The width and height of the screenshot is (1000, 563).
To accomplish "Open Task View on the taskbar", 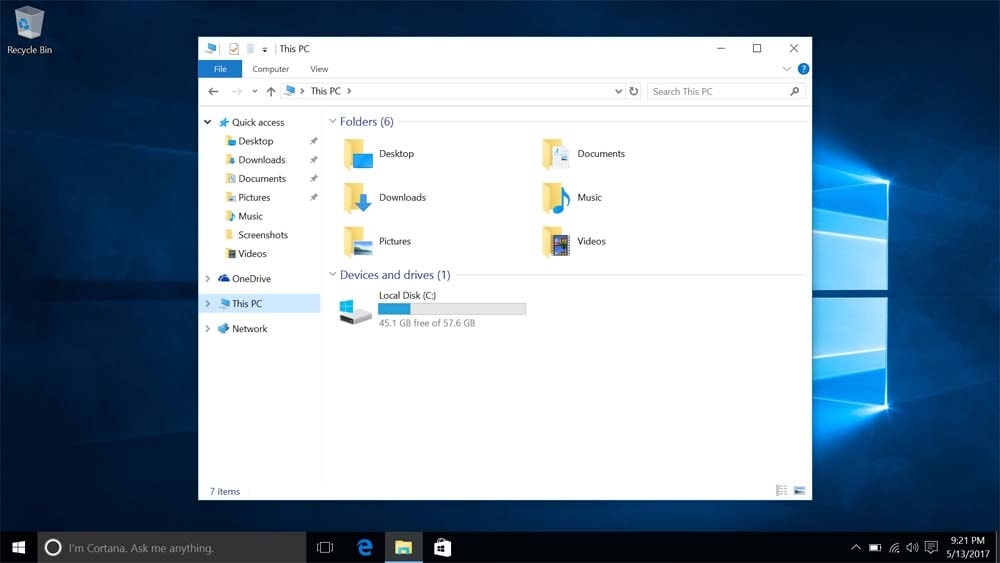I will pyautogui.click(x=325, y=548).
